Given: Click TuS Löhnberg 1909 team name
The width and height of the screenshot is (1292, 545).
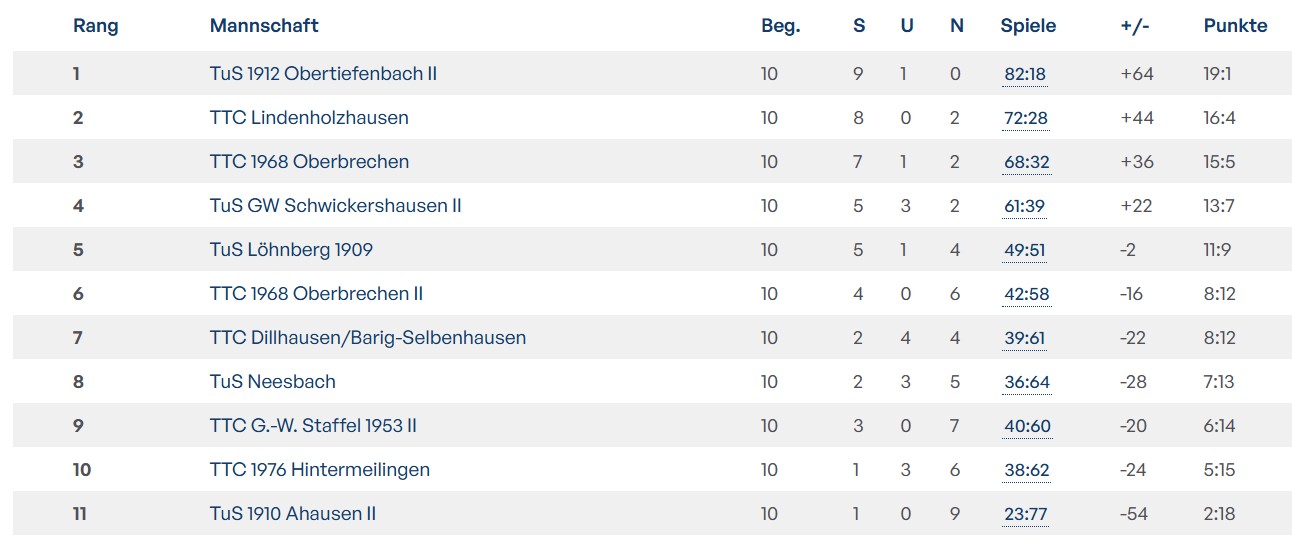Looking at the screenshot, I should (291, 250).
